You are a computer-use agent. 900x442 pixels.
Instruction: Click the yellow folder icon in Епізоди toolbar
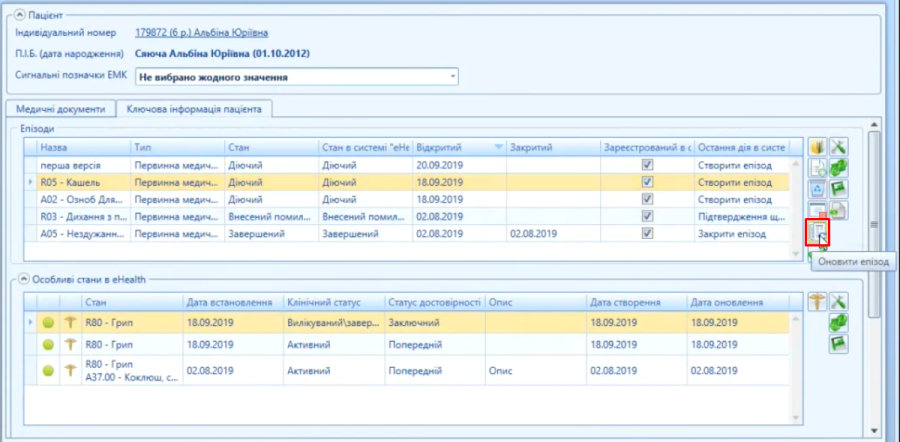pyautogui.click(x=817, y=147)
